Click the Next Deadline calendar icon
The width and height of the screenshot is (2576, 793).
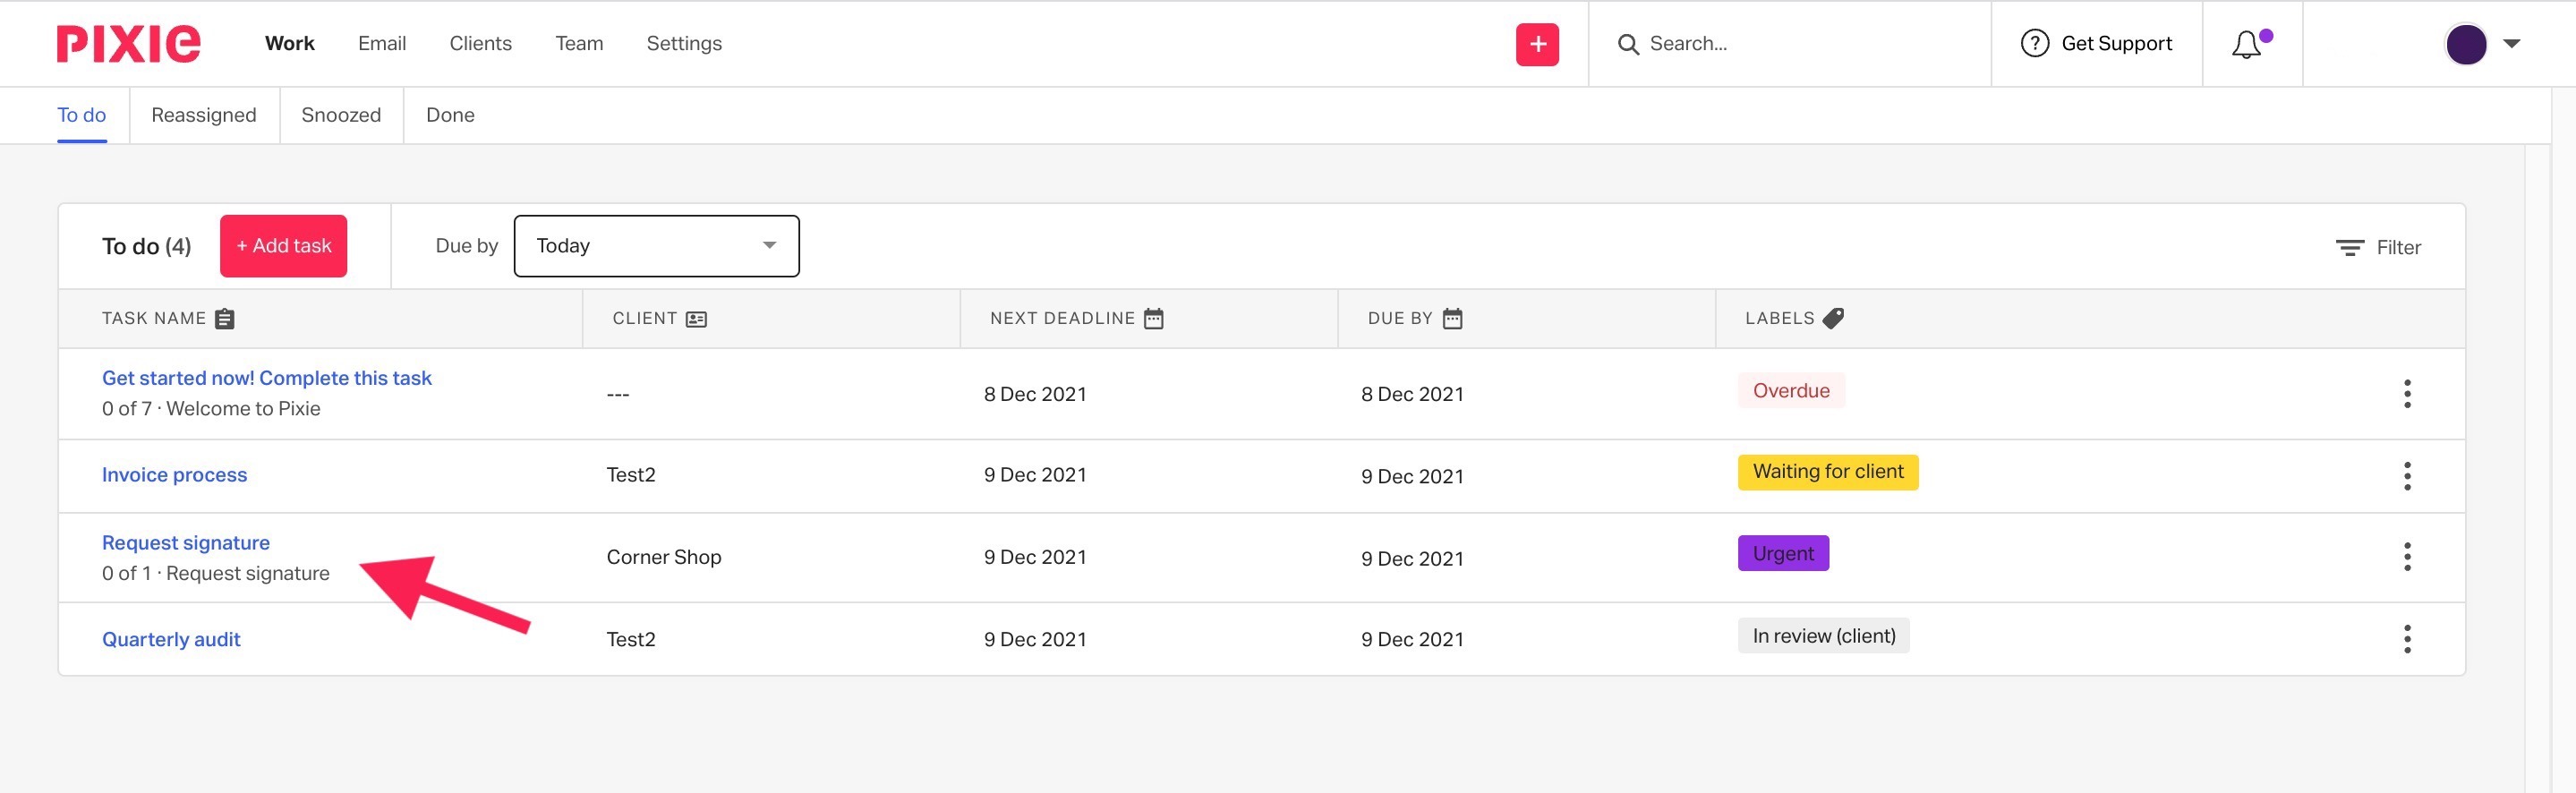1153,318
